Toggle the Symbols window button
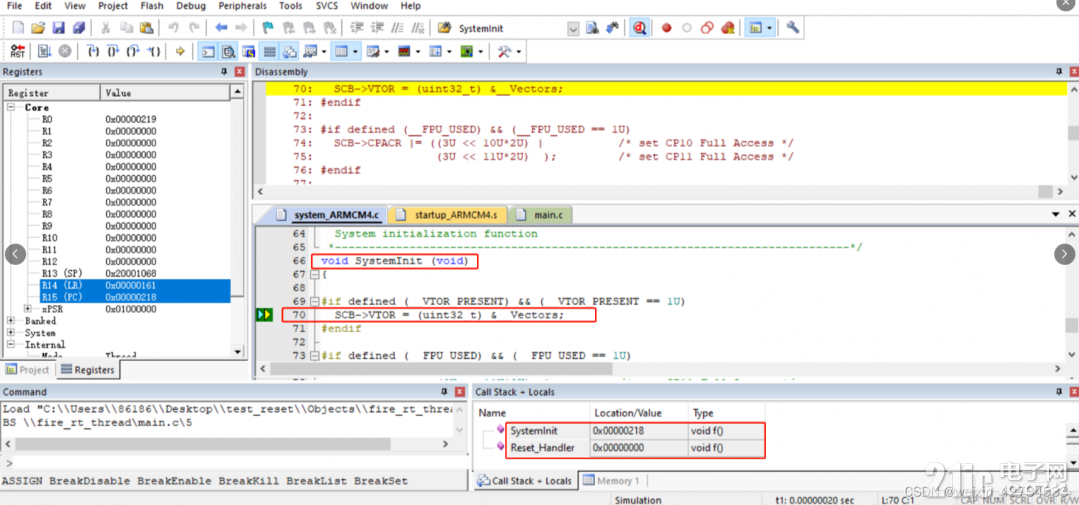Image resolution: width=1079 pixels, height=505 pixels. point(248,51)
